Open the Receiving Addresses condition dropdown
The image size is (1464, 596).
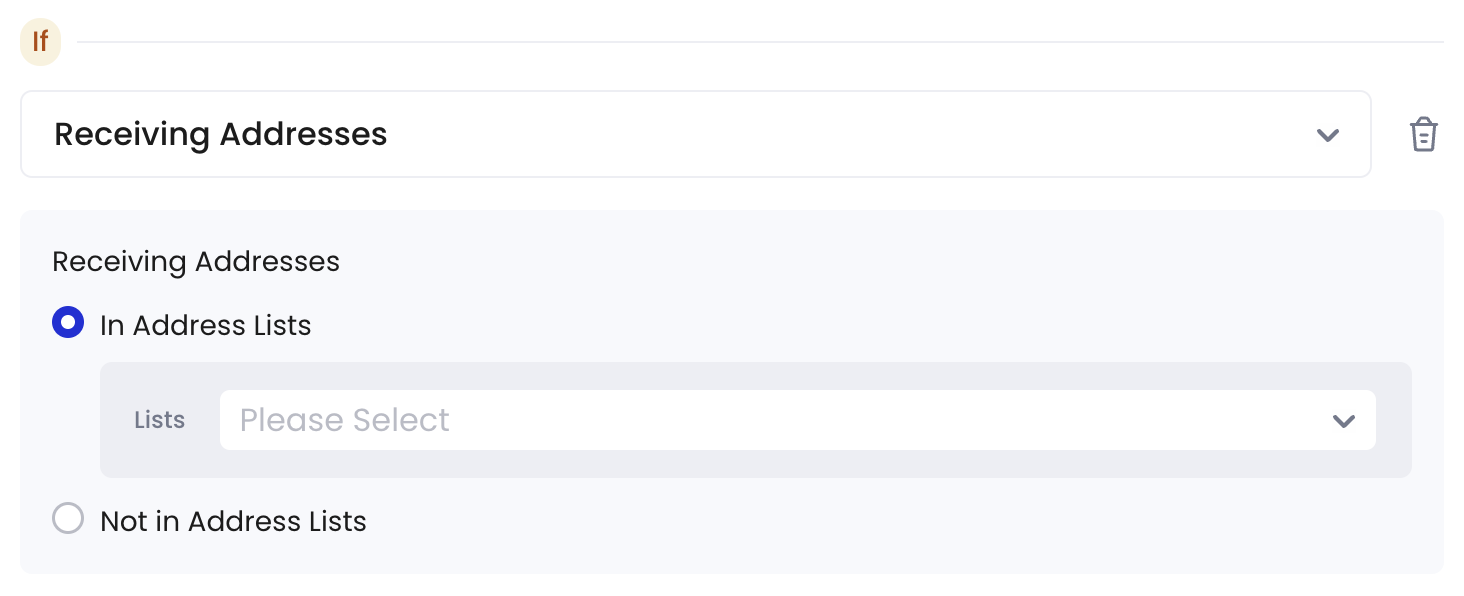tap(696, 134)
